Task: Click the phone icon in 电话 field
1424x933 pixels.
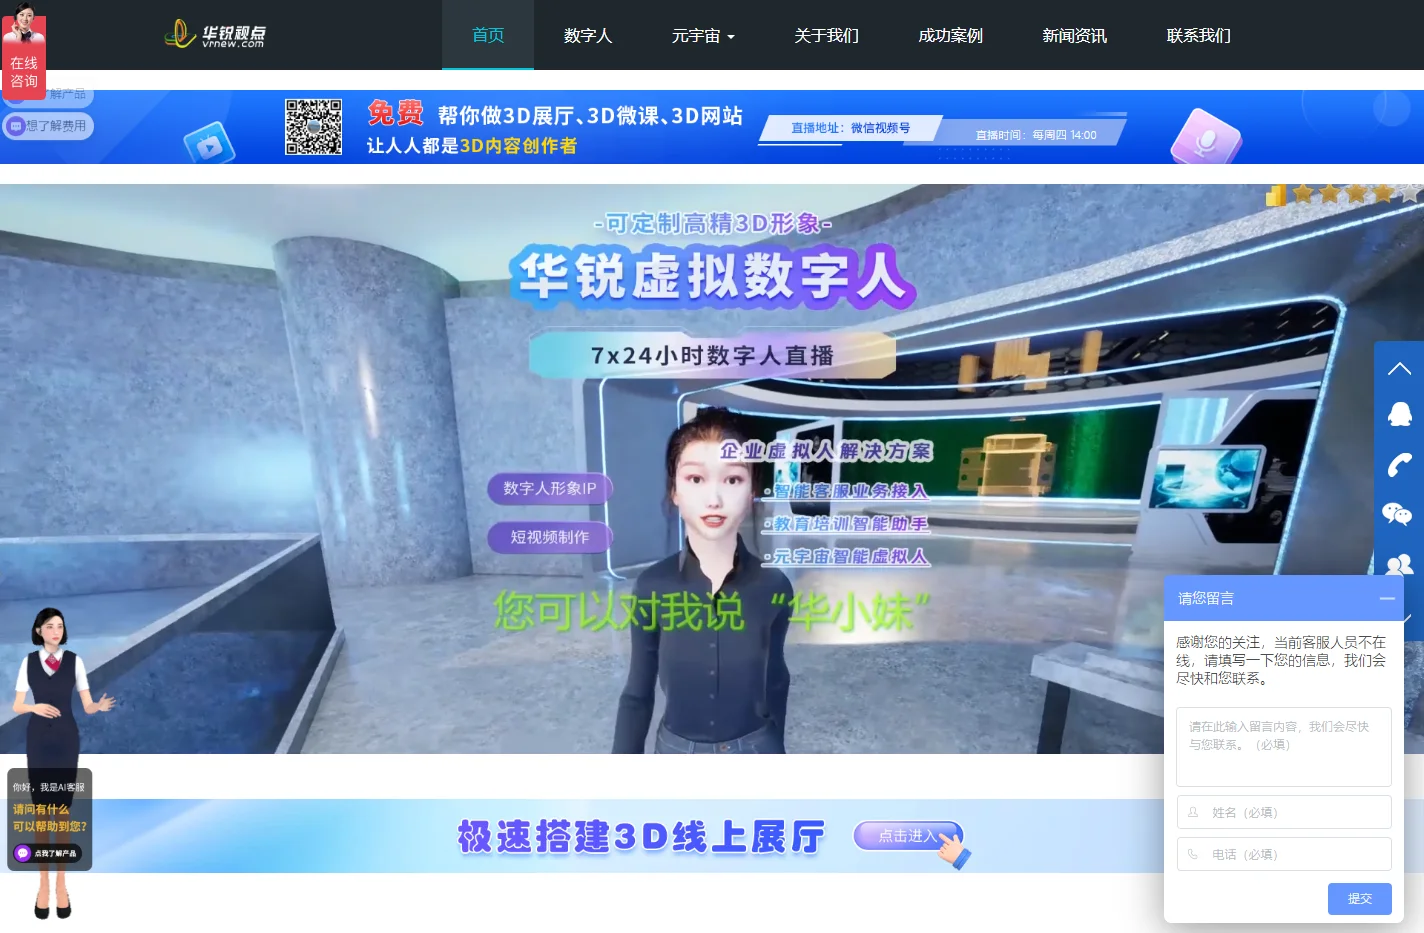Action: click(x=1193, y=854)
